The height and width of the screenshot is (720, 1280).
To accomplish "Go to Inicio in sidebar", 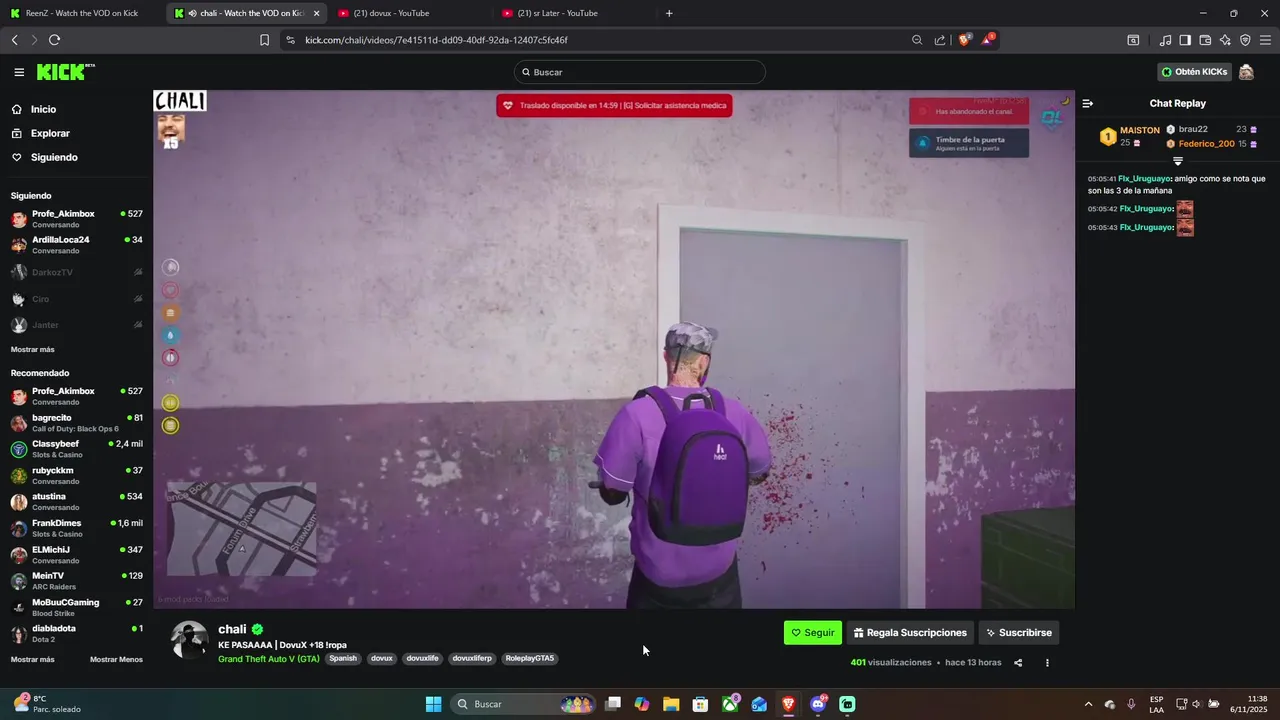I will [43, 109].
